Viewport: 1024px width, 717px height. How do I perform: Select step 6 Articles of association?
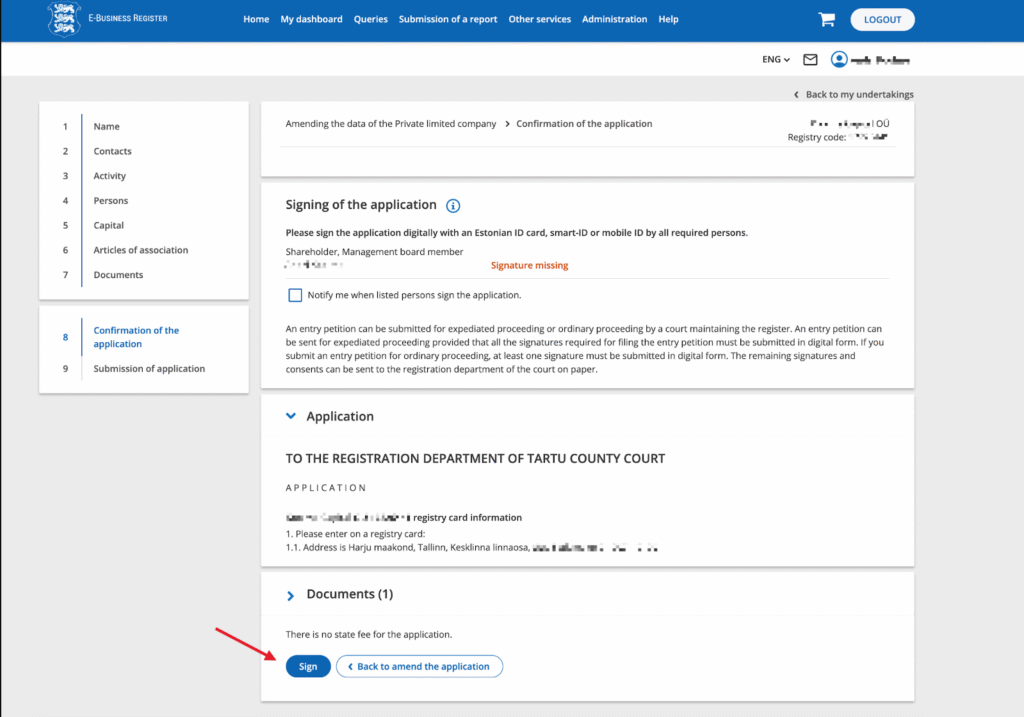click(140, 250)
